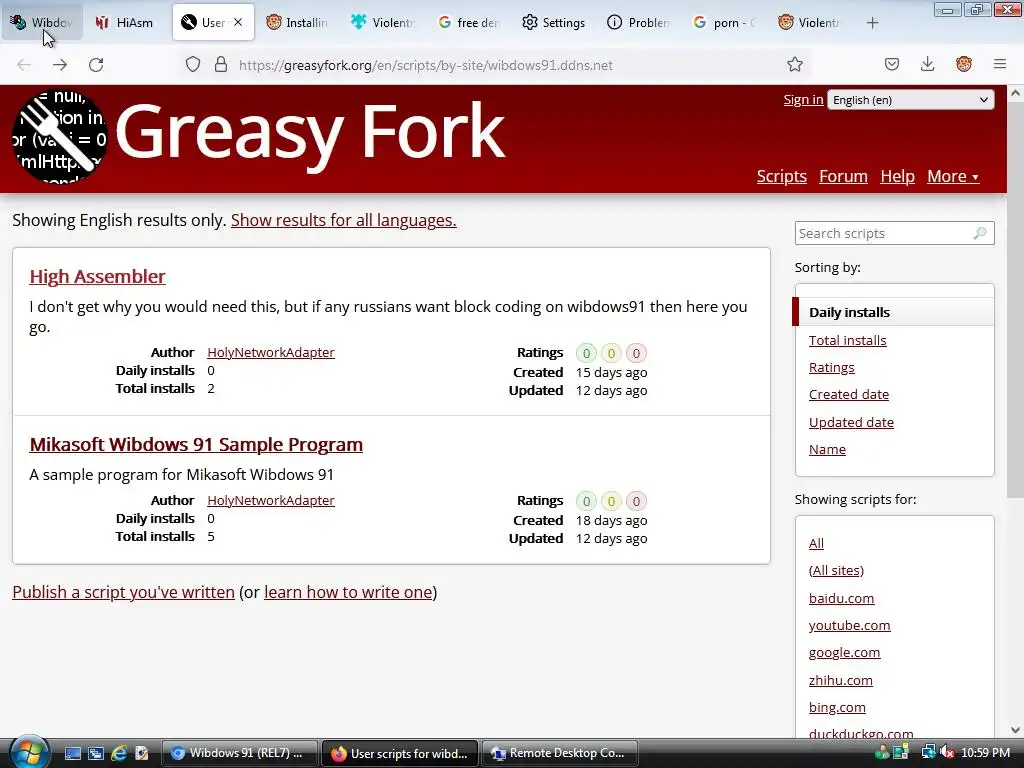The height and width of the screenshot is (768, 1024).
Task: Open the High Assembler script
Action: coord(97,276)
